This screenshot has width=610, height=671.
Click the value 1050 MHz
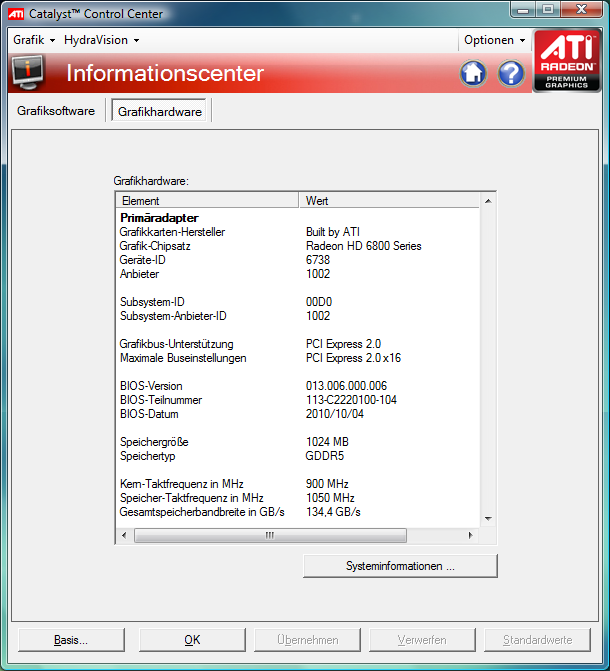330,498
